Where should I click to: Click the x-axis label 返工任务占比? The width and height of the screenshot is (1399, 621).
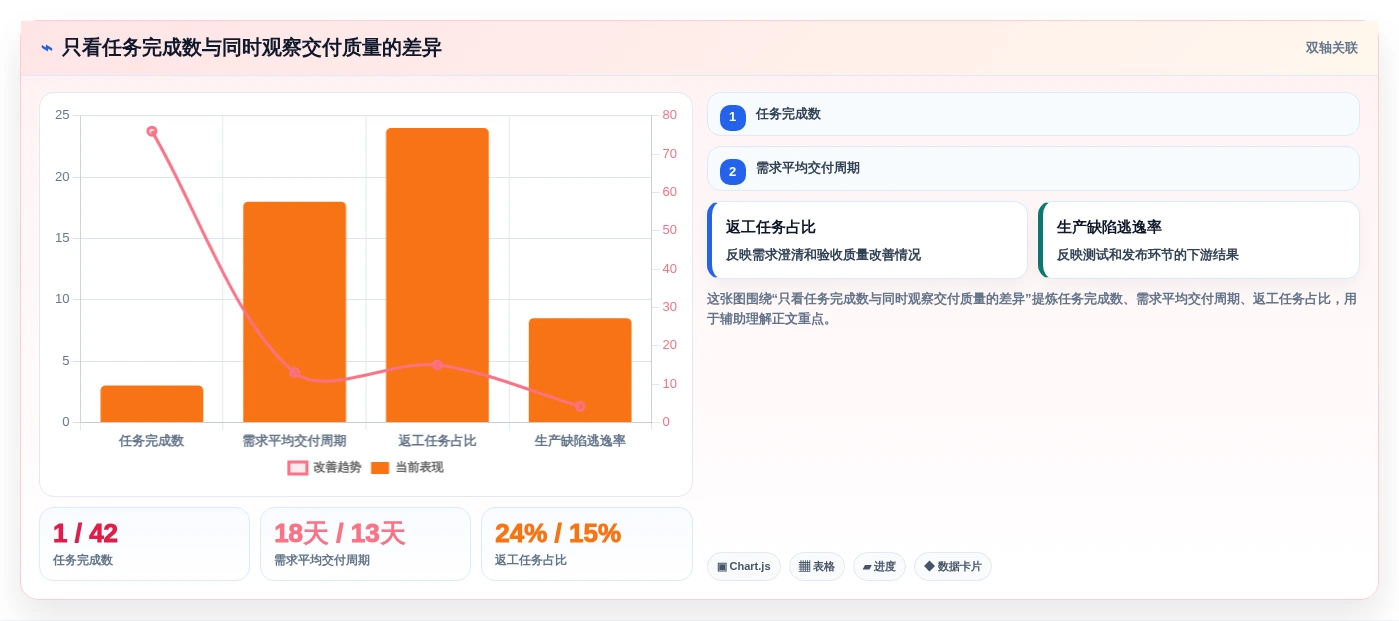coord(437,440)
